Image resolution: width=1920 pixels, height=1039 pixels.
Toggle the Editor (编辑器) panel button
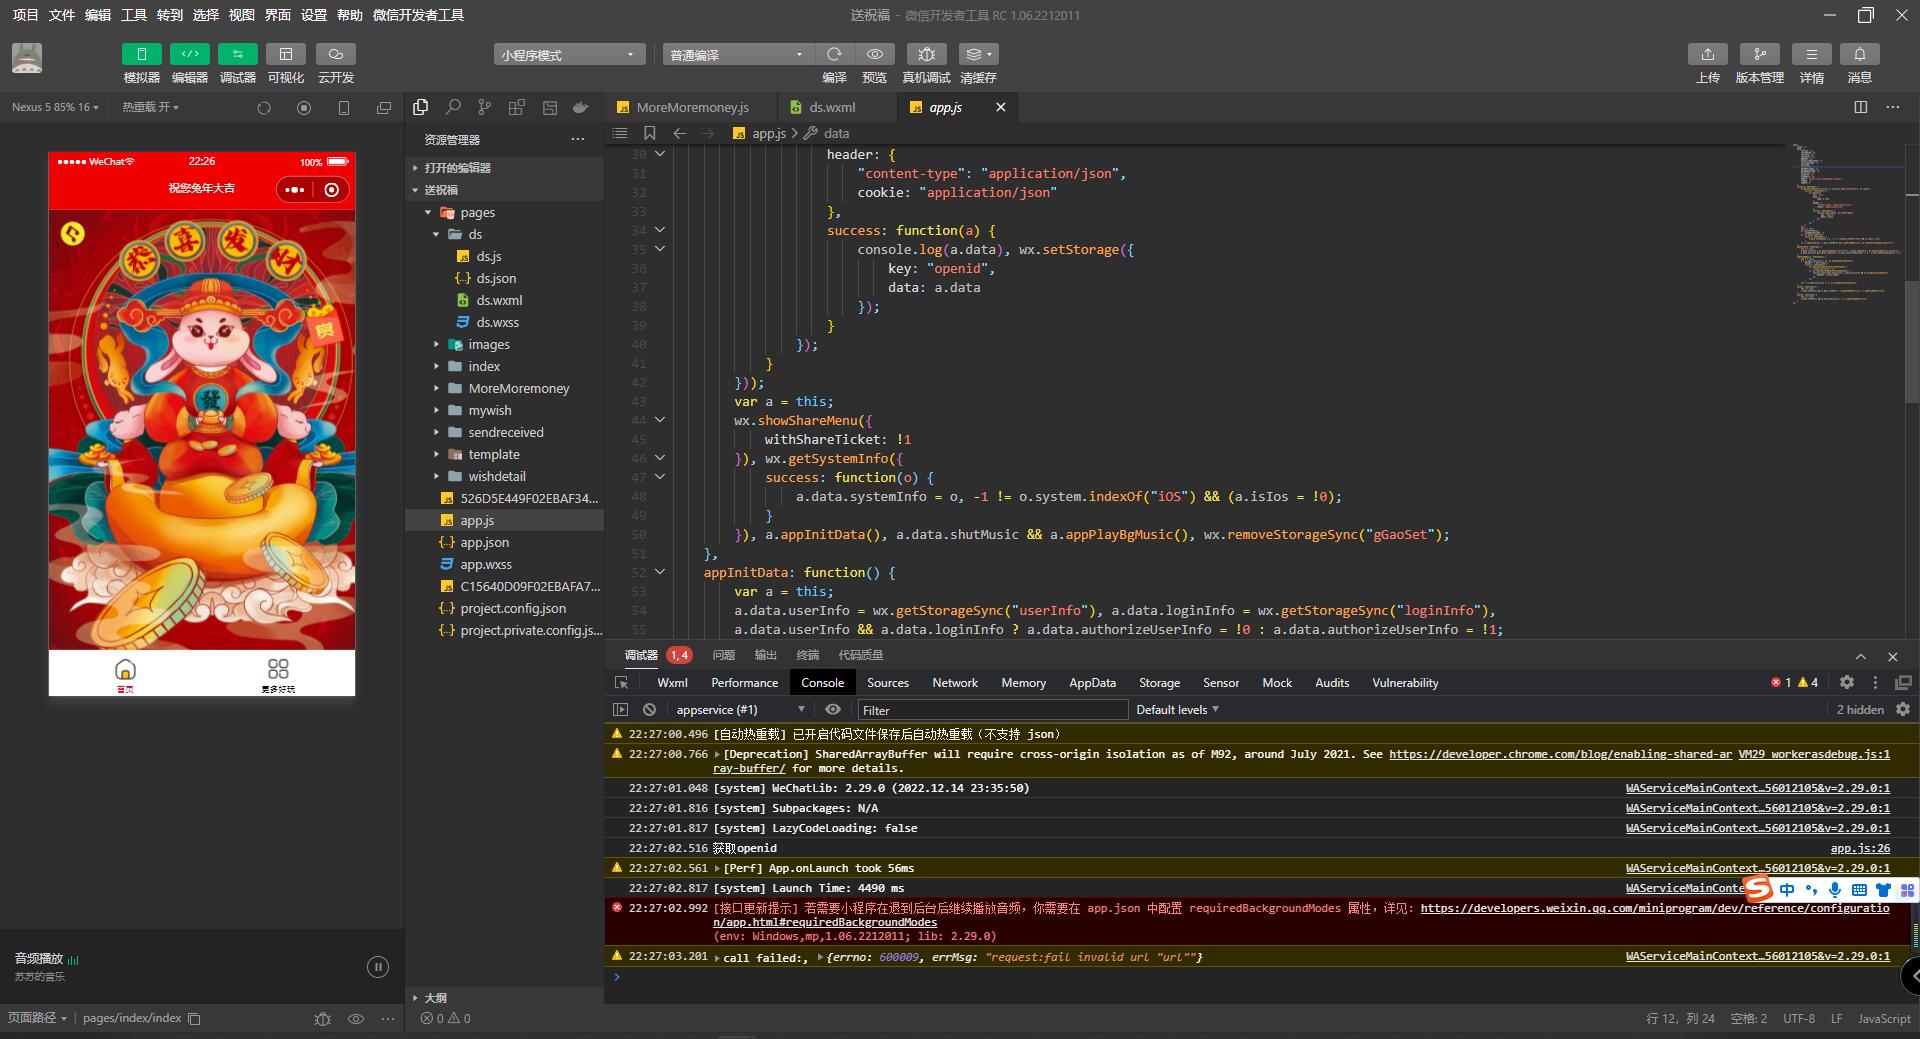tap(189, 55)
